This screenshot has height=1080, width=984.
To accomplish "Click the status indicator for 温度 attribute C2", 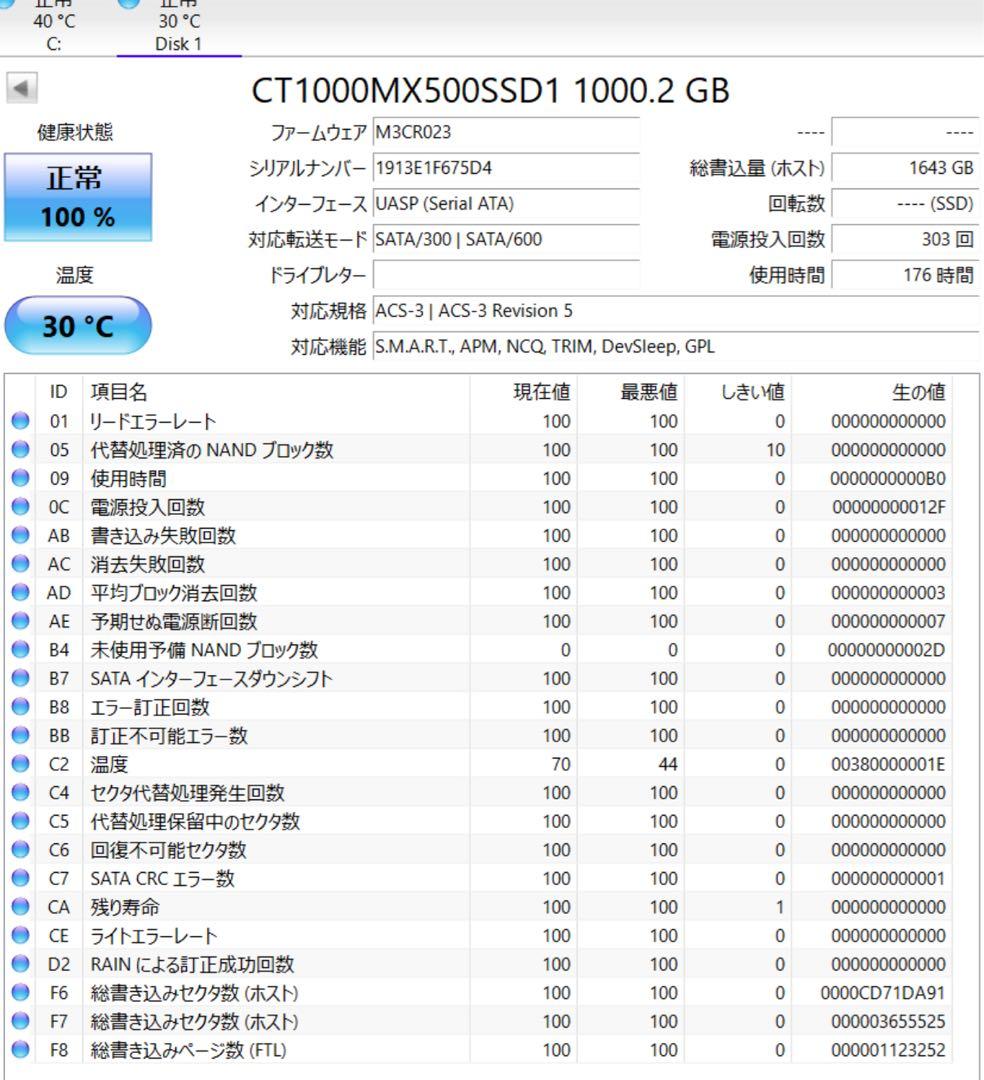I will tap(22, 764).
